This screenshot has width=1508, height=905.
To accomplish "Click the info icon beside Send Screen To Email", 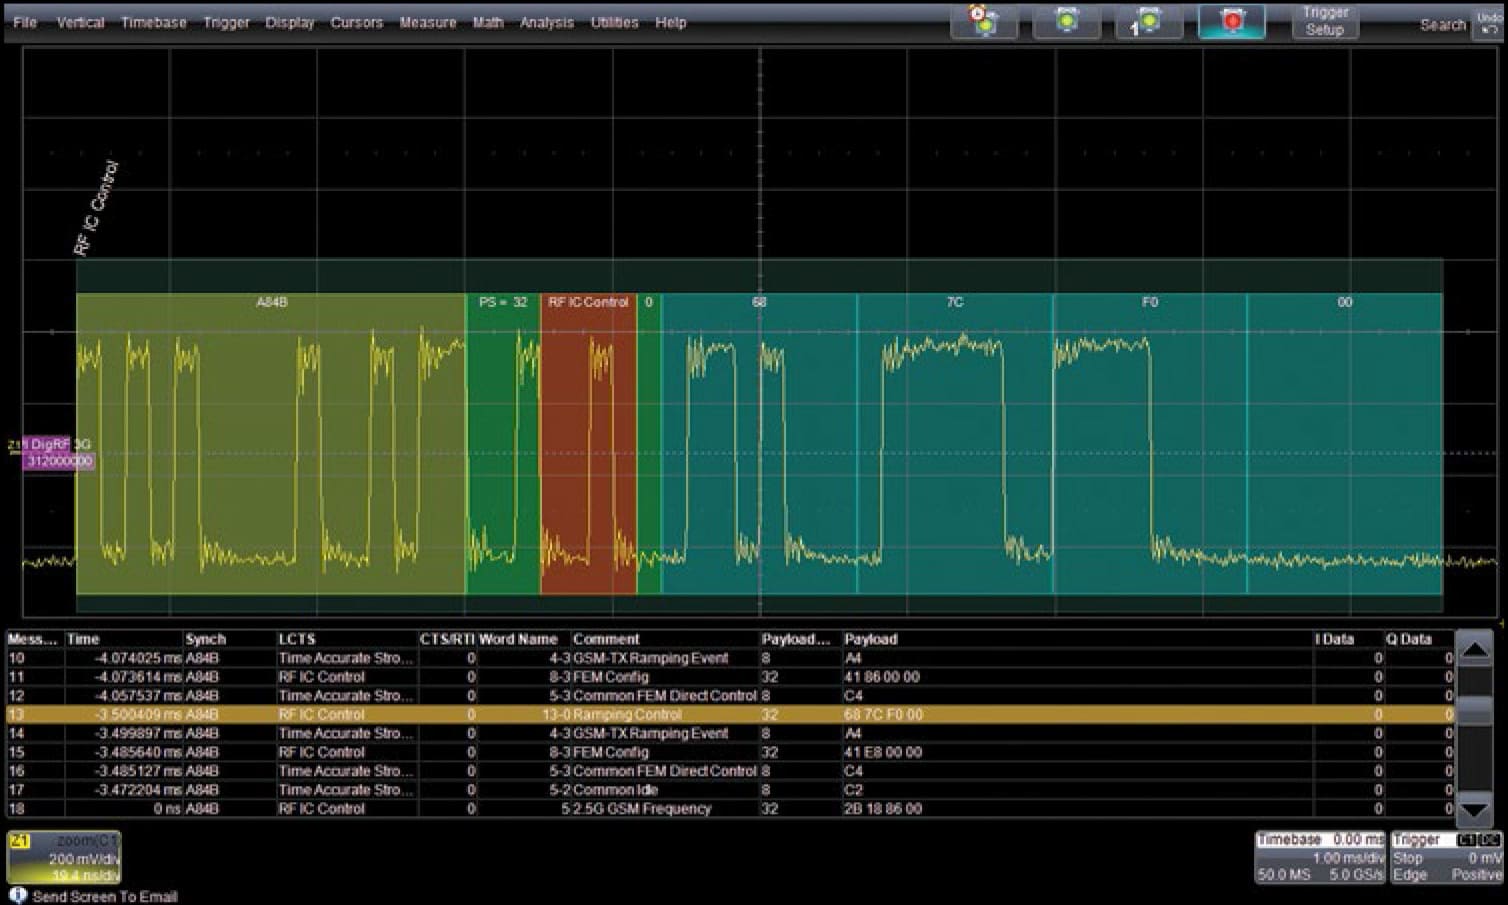I will [x=19, y=894].
